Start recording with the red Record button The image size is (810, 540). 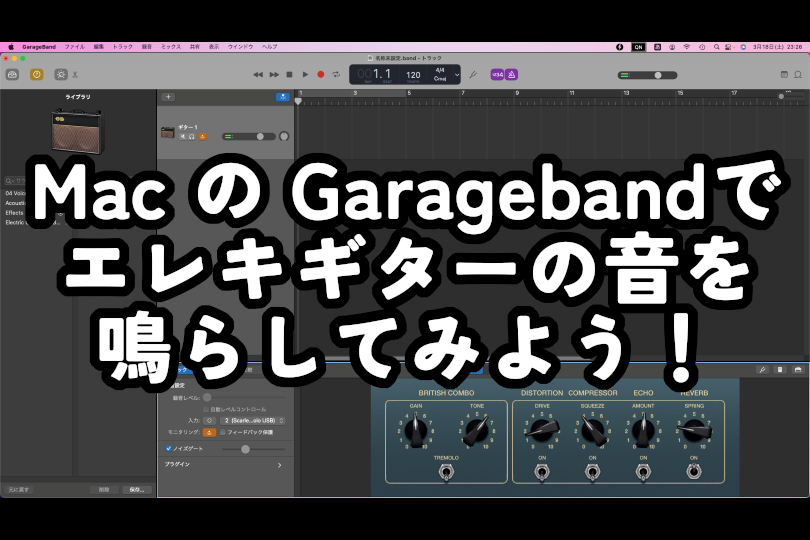pyautogui.click(x=320, y=74)
